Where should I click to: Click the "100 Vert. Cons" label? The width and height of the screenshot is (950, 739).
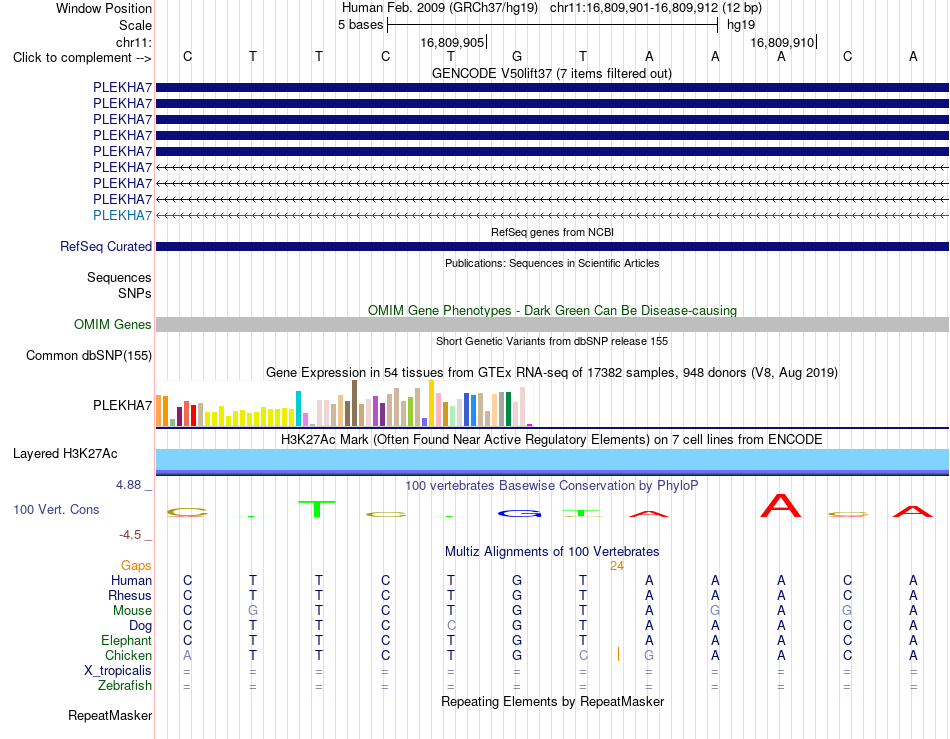click(56, 509)
